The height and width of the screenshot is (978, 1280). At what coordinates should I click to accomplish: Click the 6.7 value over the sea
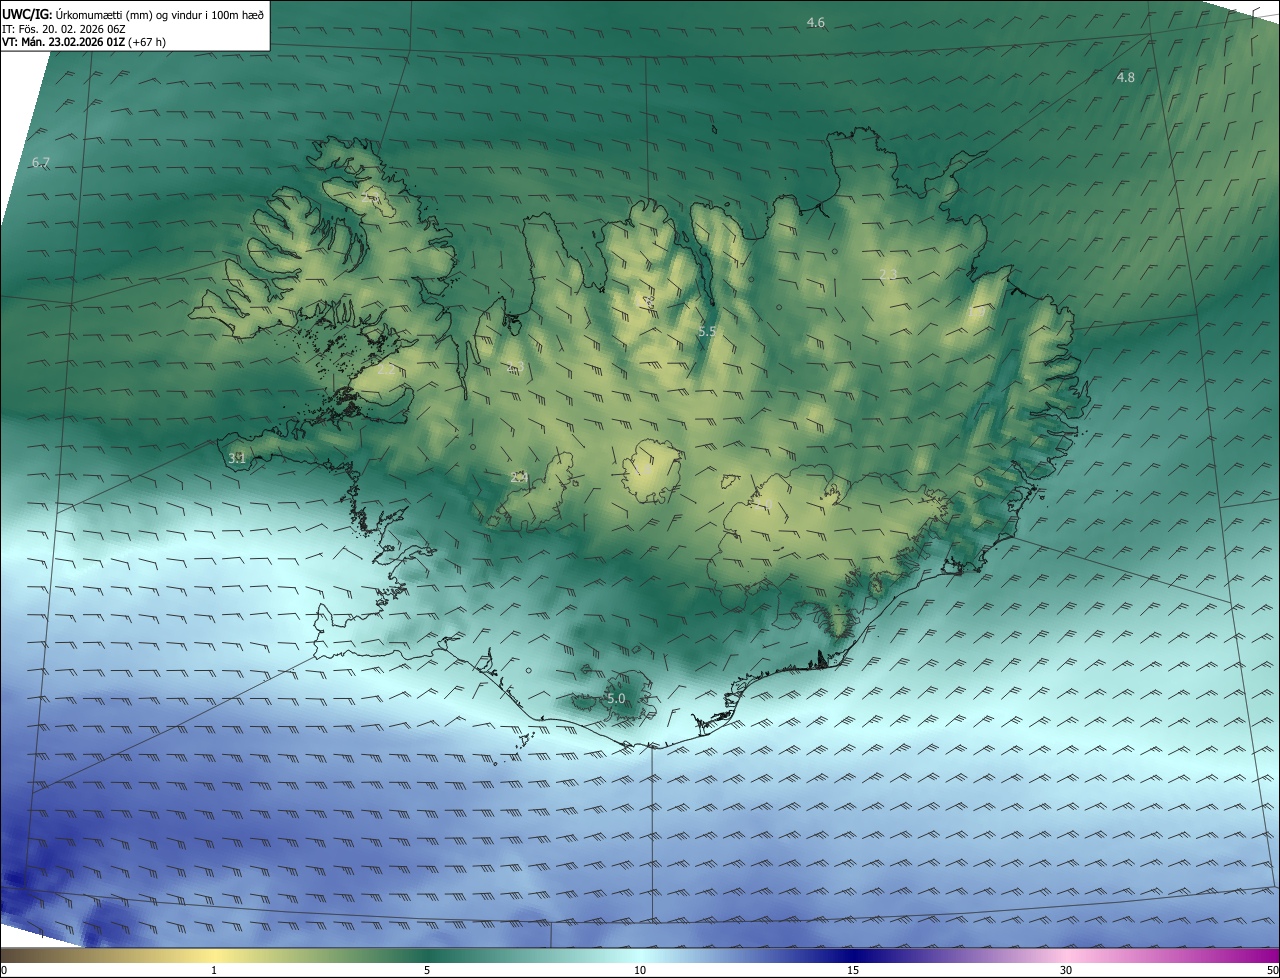tap(41, 162)
